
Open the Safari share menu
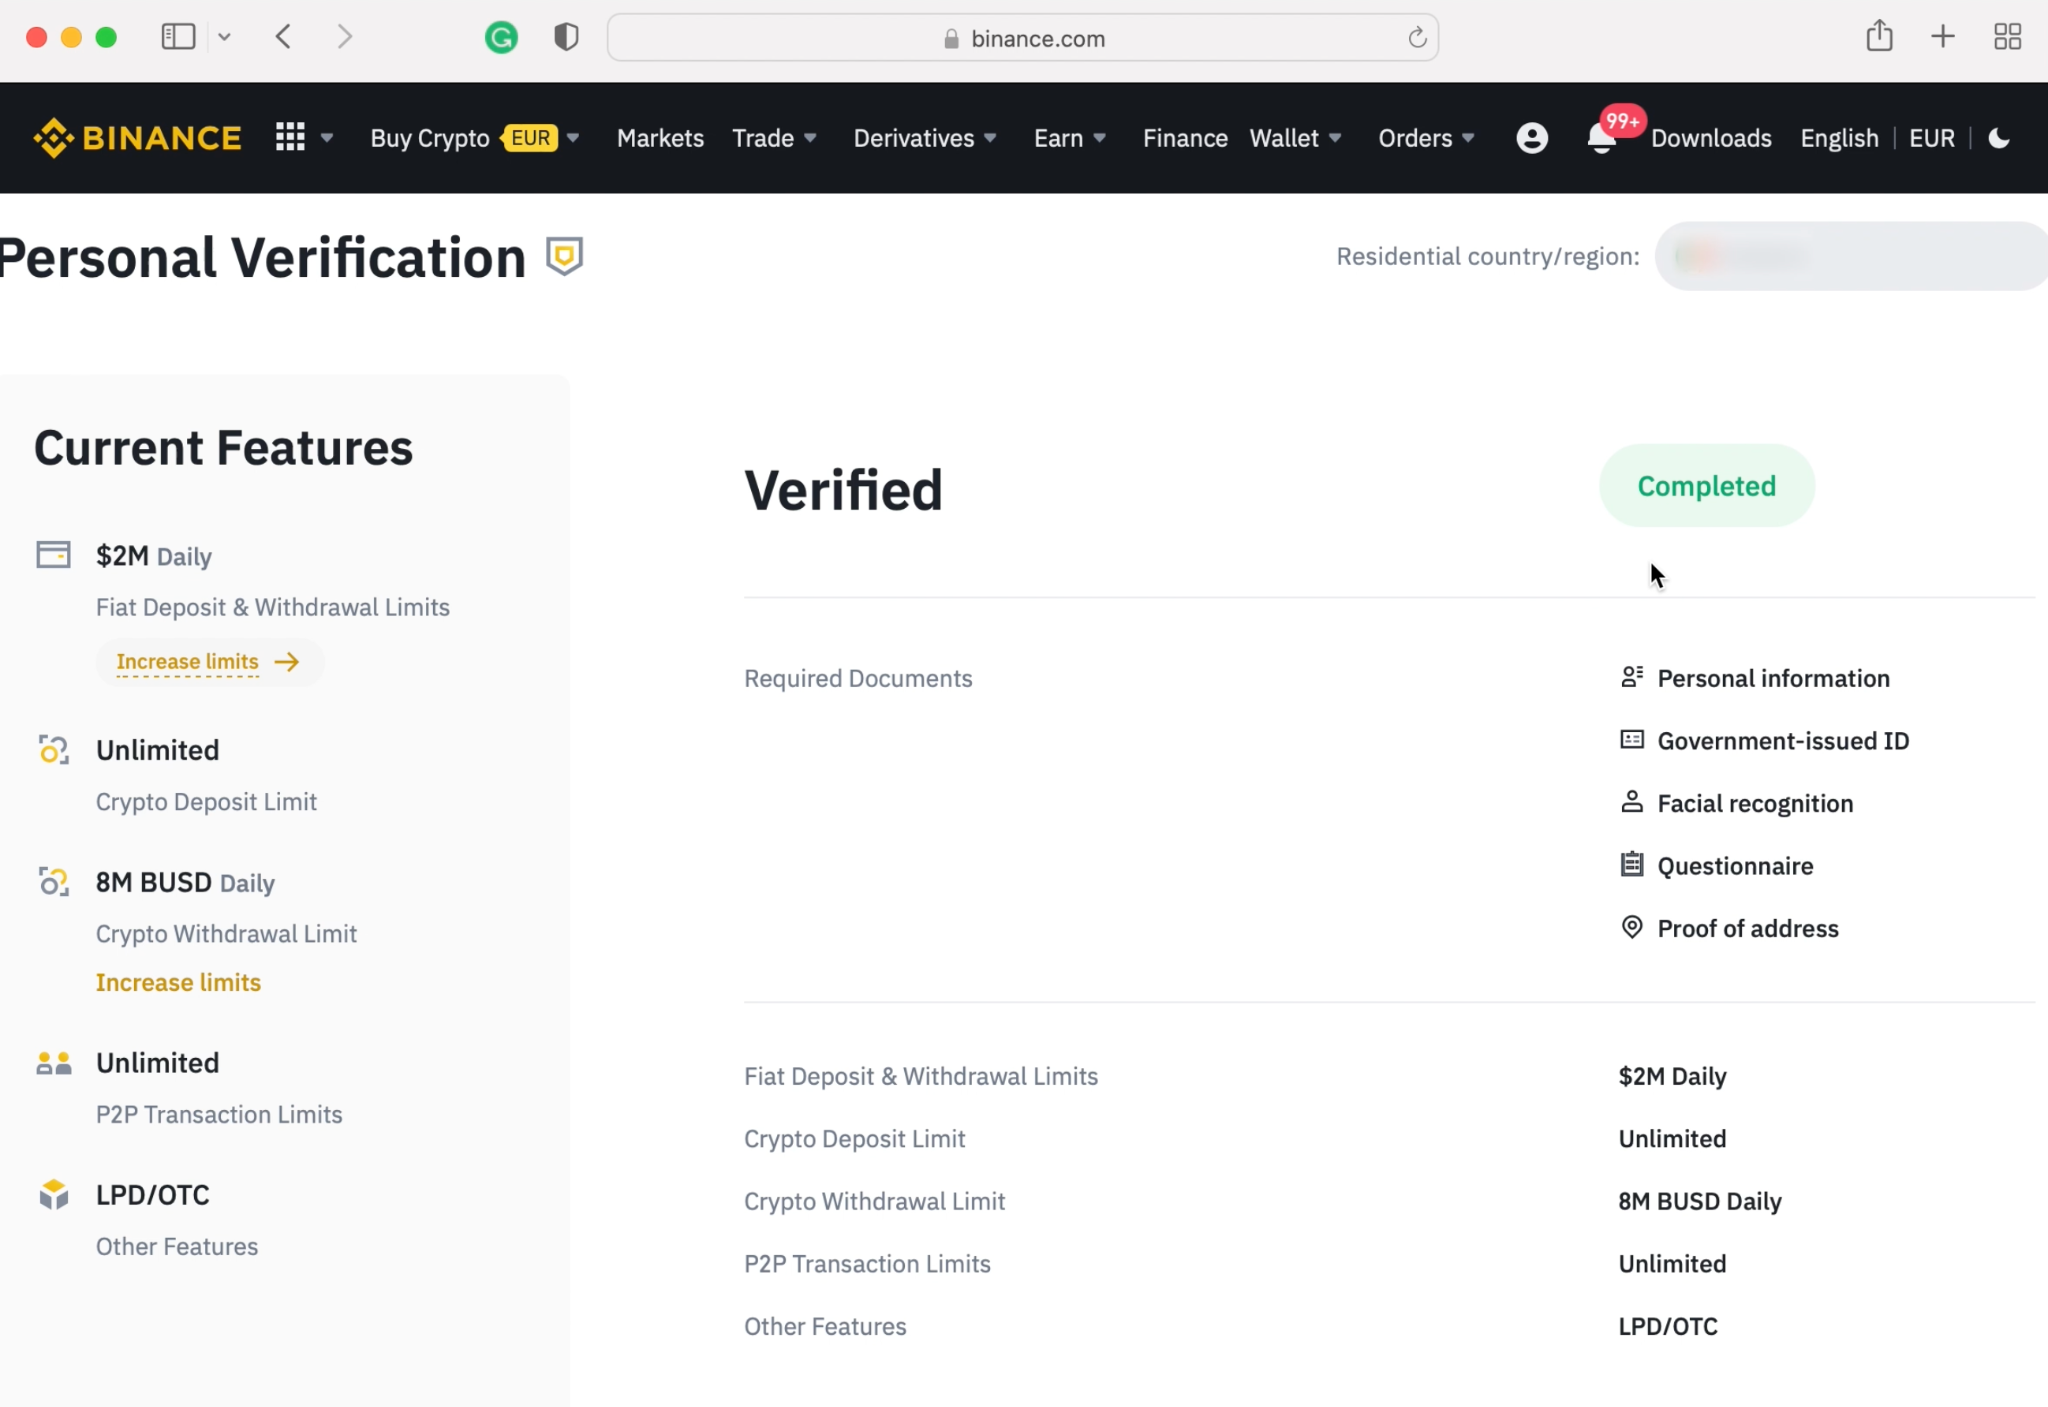click(x=1879, y=36)
